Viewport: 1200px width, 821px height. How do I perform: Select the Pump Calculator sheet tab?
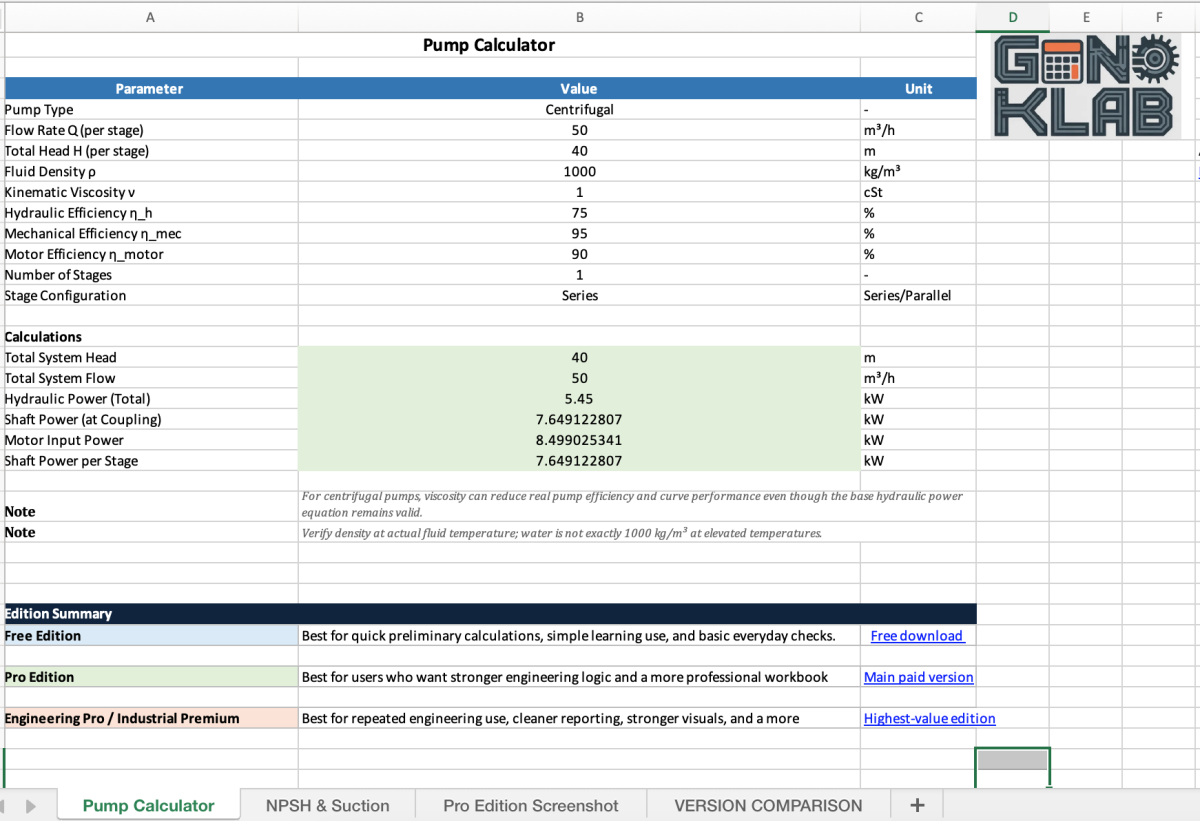coord(148,805)
